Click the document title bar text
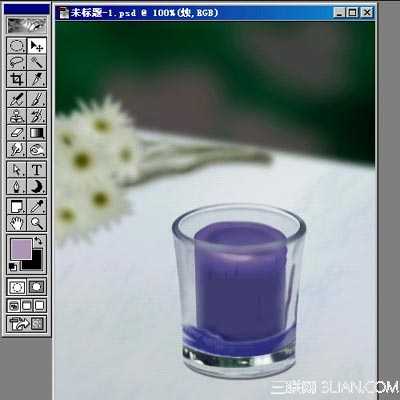Image resolution: width=400 pixels, height=400 pixels. click(144, 13)
